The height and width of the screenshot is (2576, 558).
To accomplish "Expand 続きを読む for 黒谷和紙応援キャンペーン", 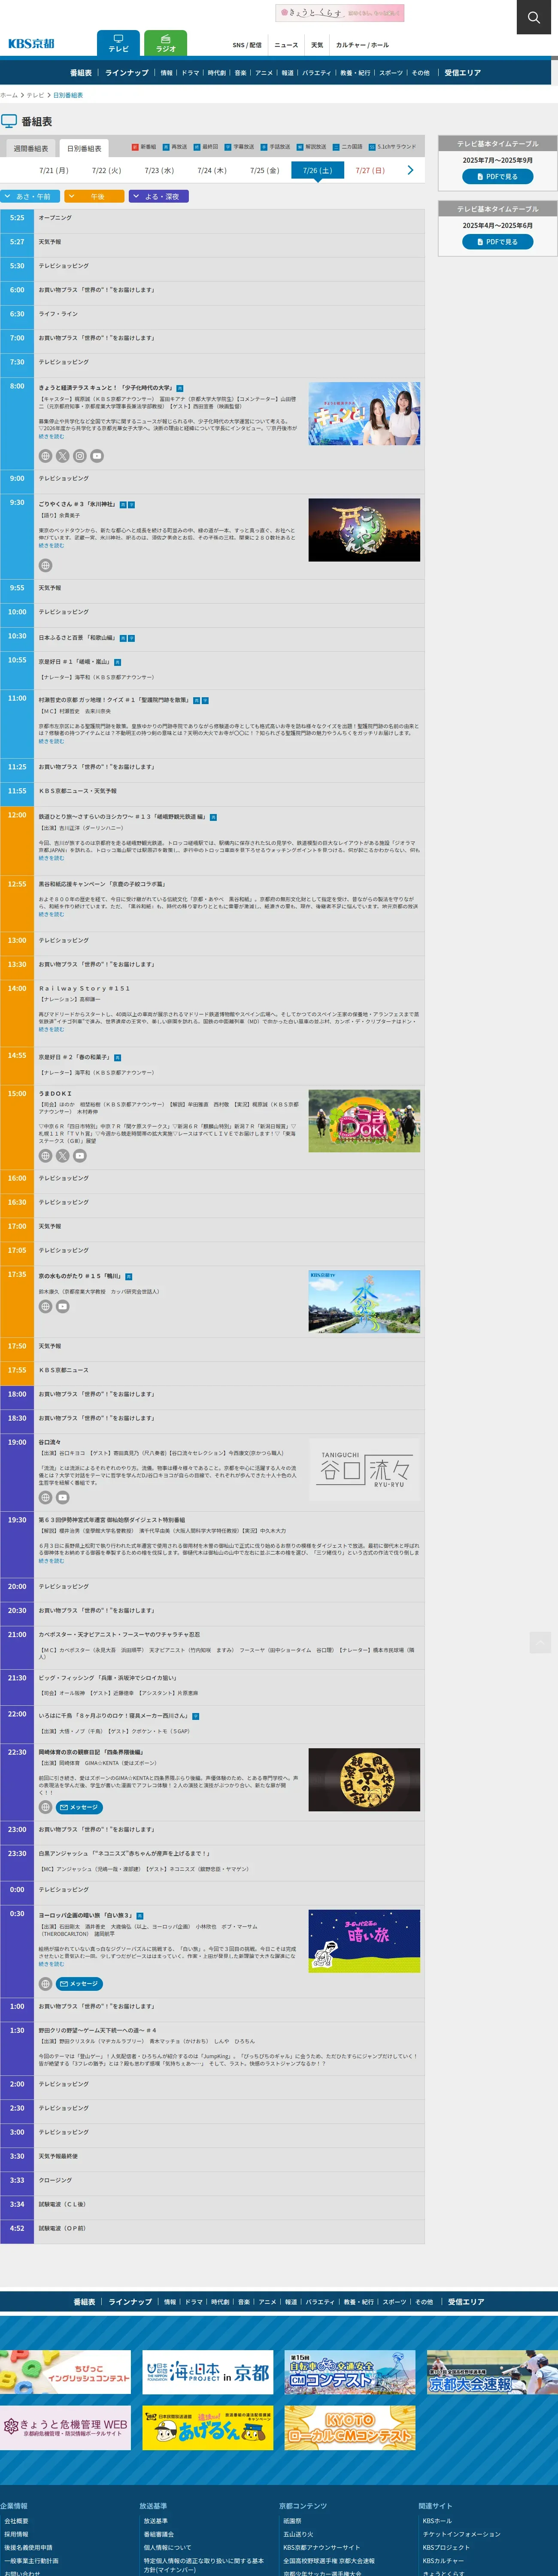I will click(51, 914).
